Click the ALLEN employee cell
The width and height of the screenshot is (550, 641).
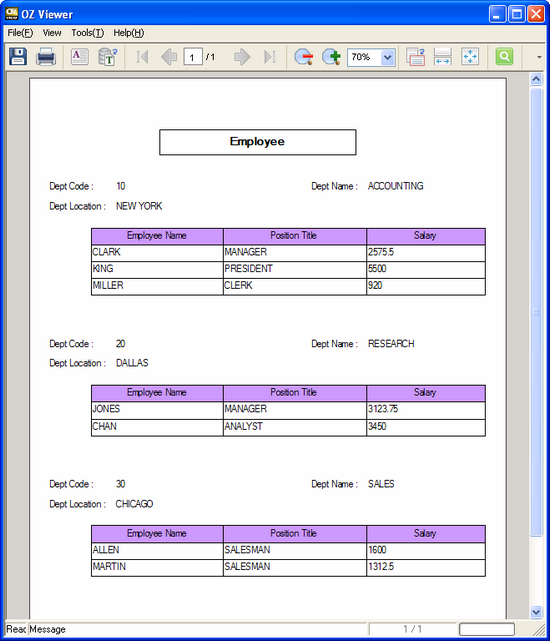click(x=157, y=550)
